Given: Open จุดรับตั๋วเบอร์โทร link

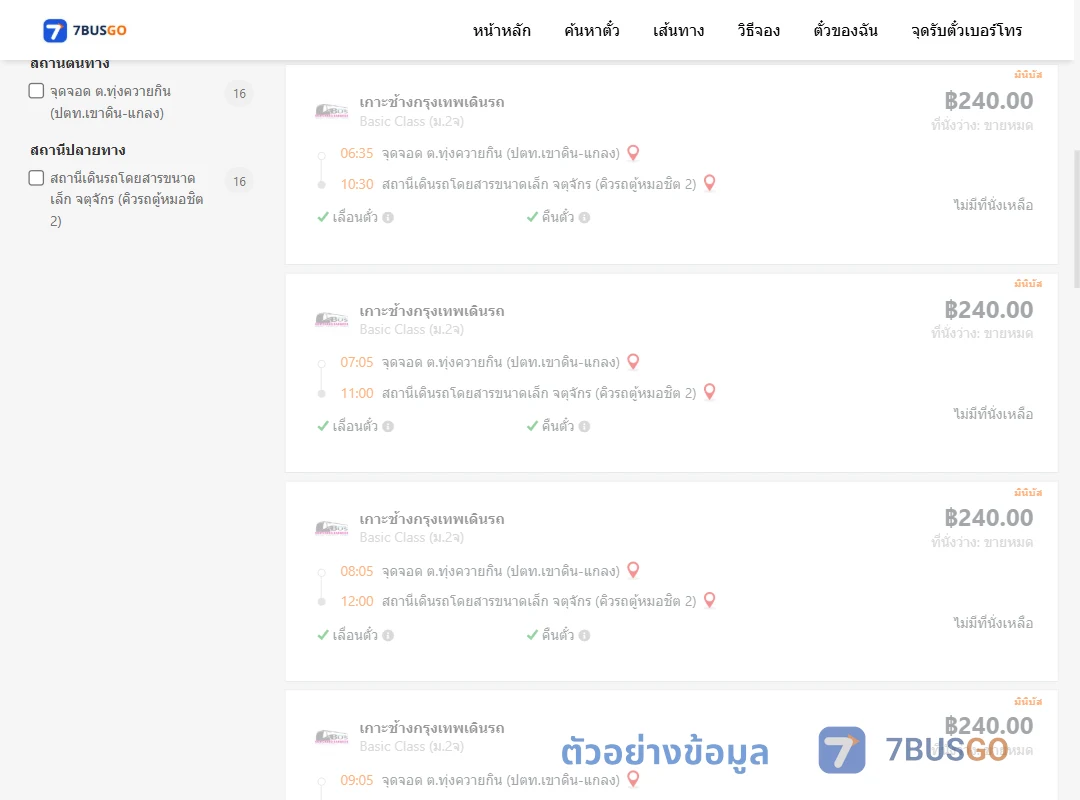Looking at the screenshot, I should click(x=966, y=30).
